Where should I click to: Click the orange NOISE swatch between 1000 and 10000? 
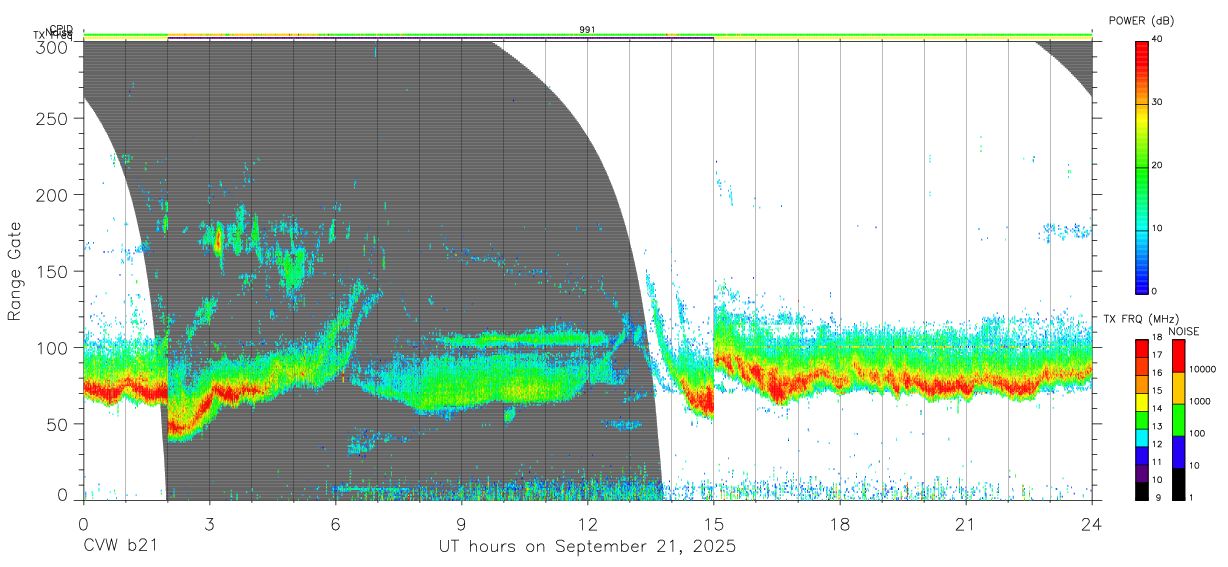click(1178, 388)
